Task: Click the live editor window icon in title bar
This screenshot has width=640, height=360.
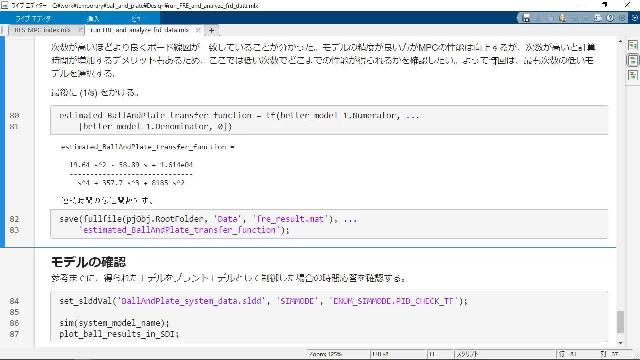Action: pyautogui.click(x=4, y=5)
